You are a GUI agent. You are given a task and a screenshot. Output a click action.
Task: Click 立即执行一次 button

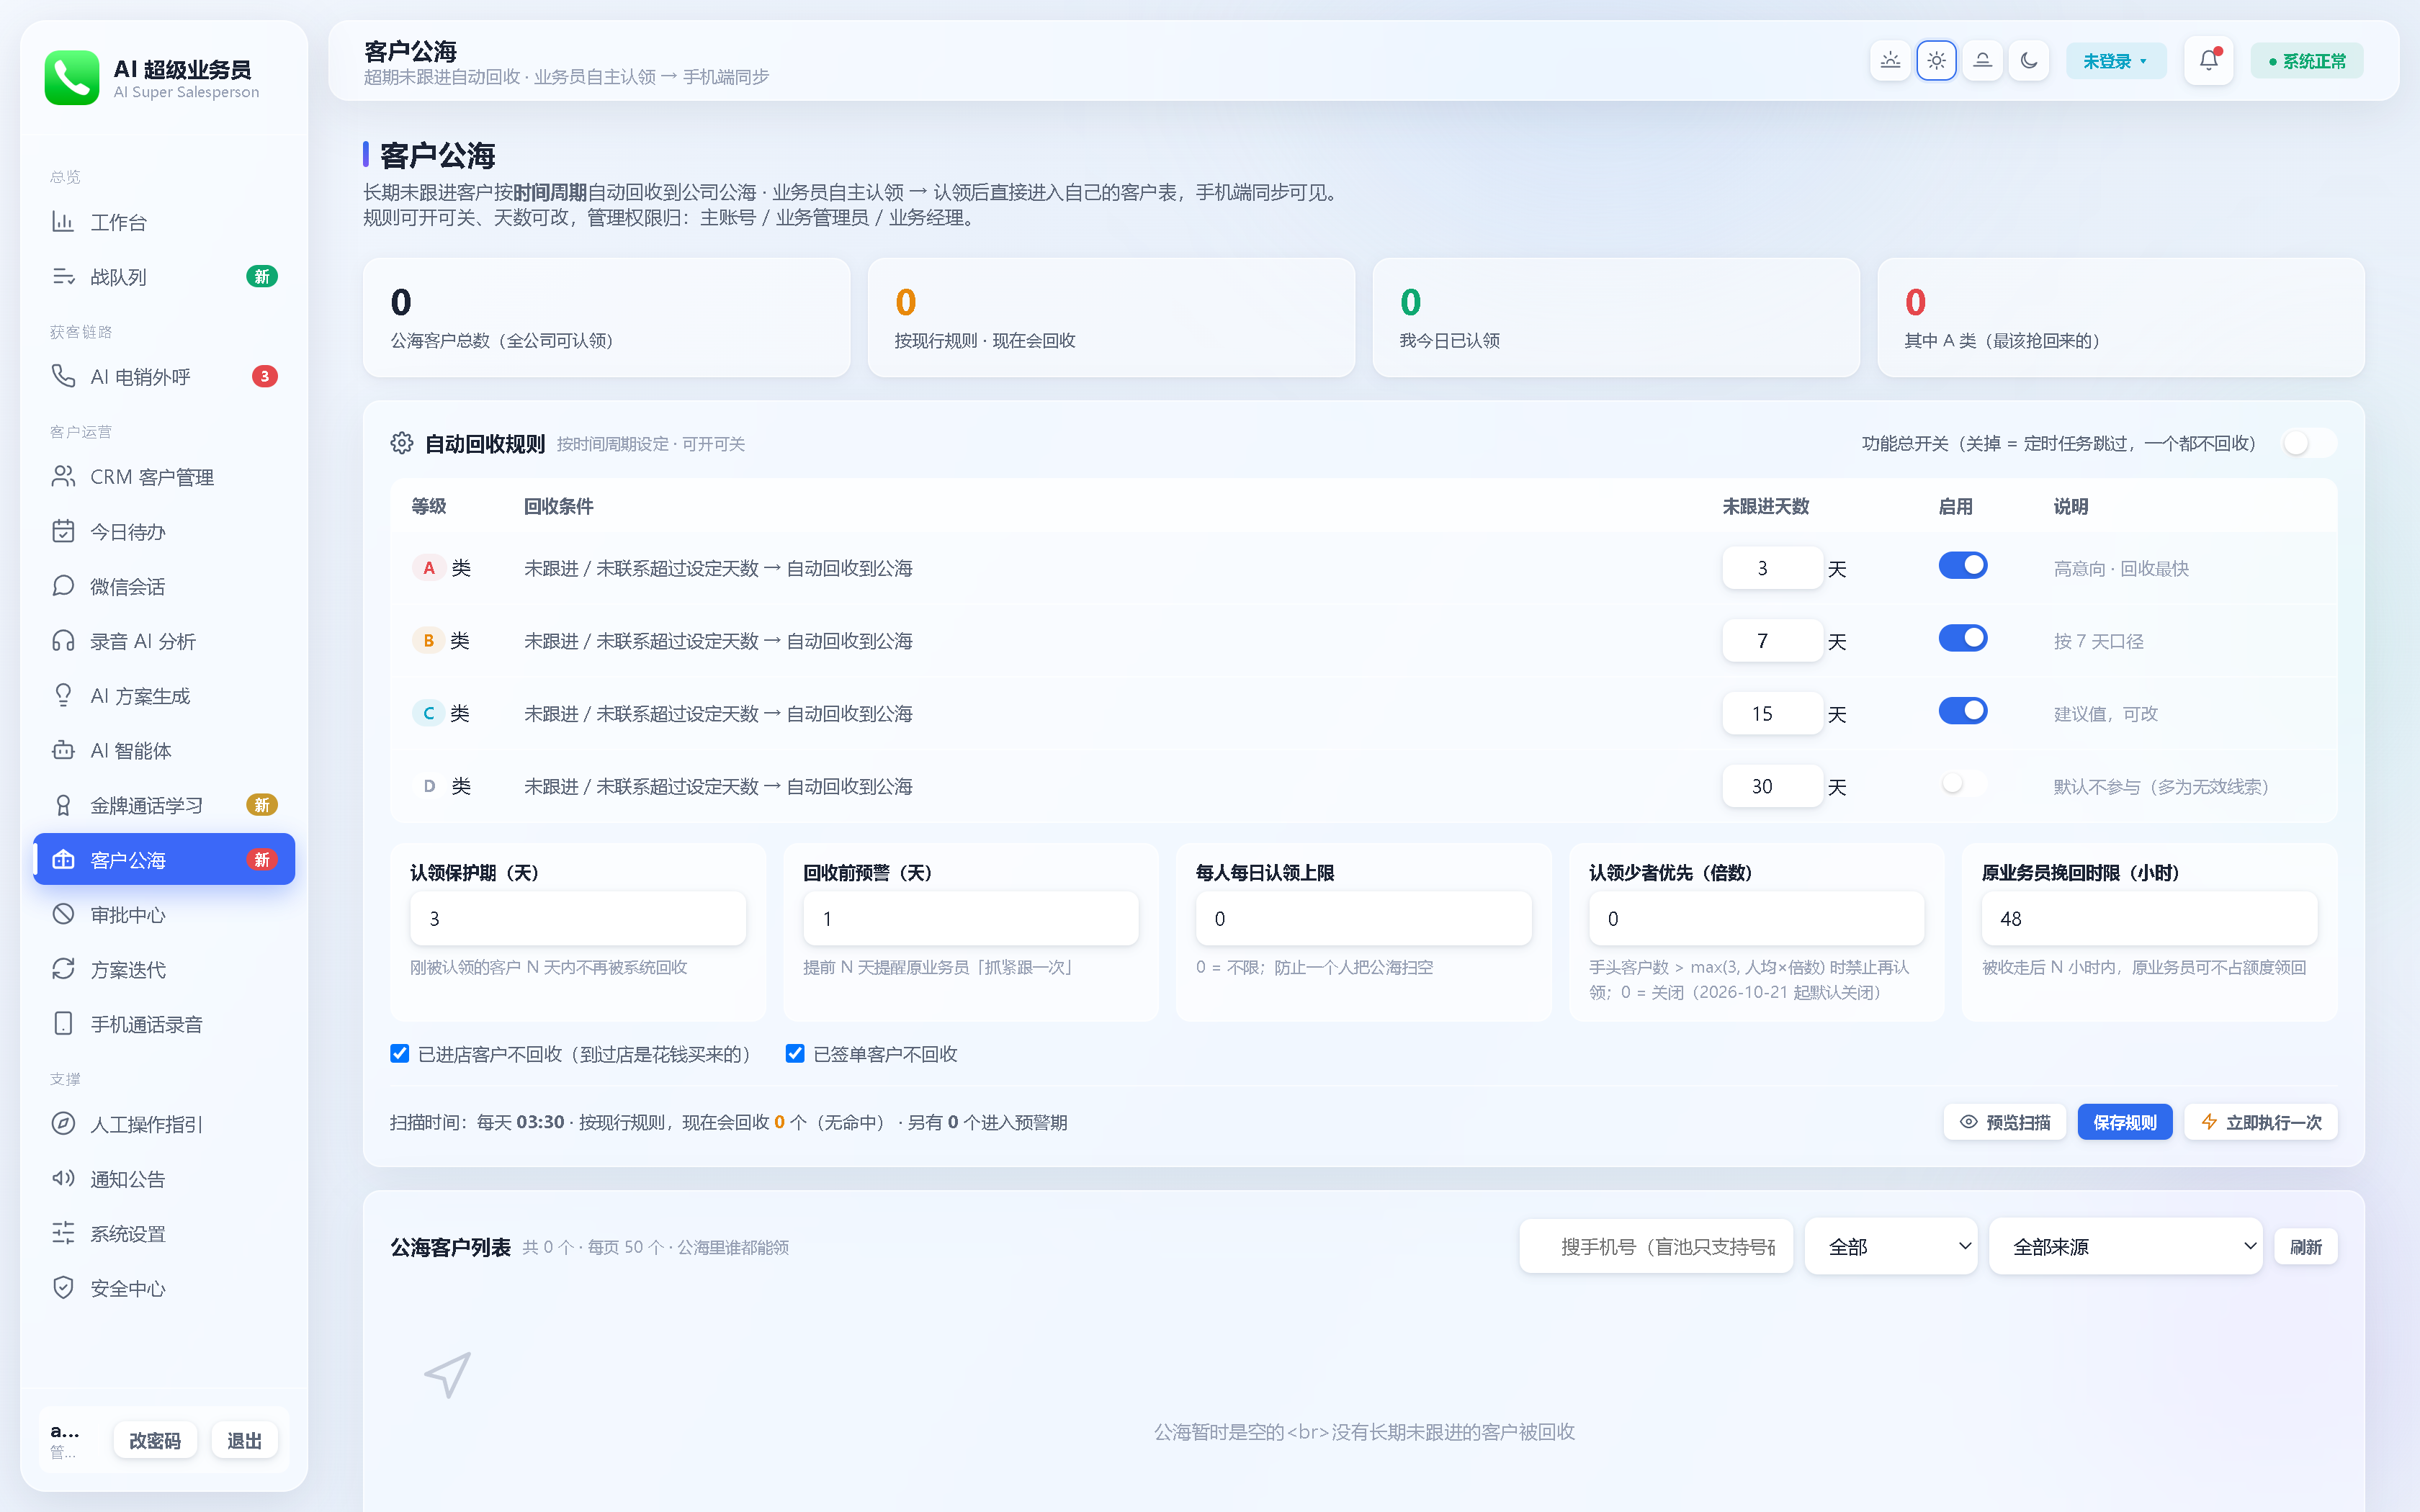[2261, 1123]
